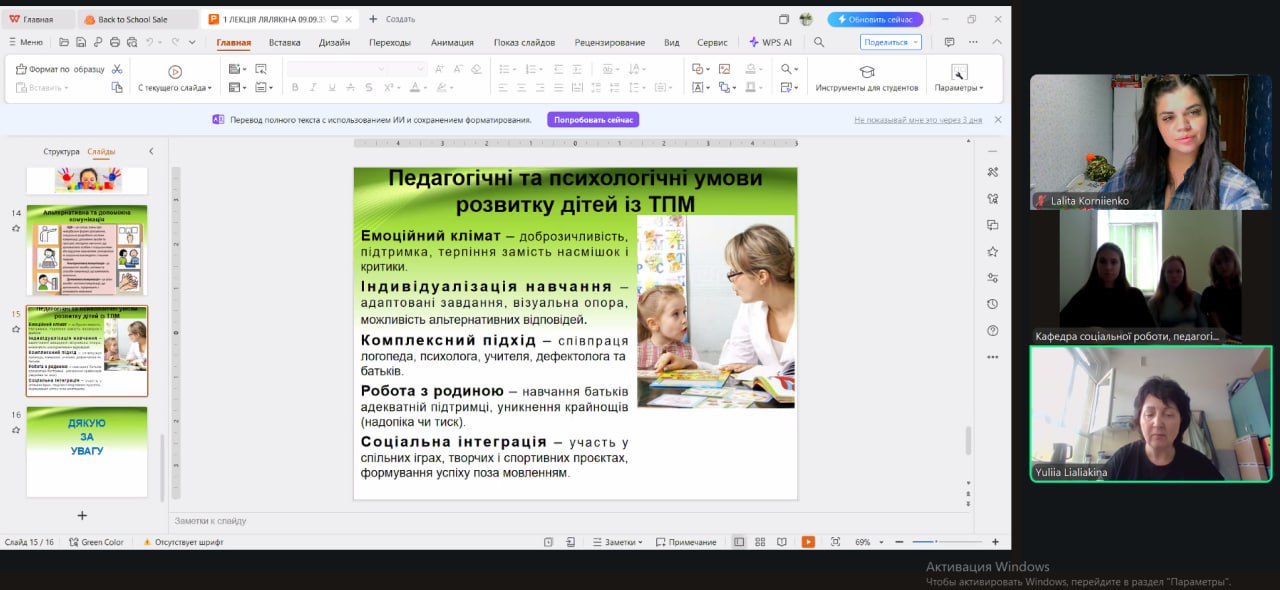Open the Вид ribbon tab
The image size is (1280, 590).
click(x=672, y=42)
